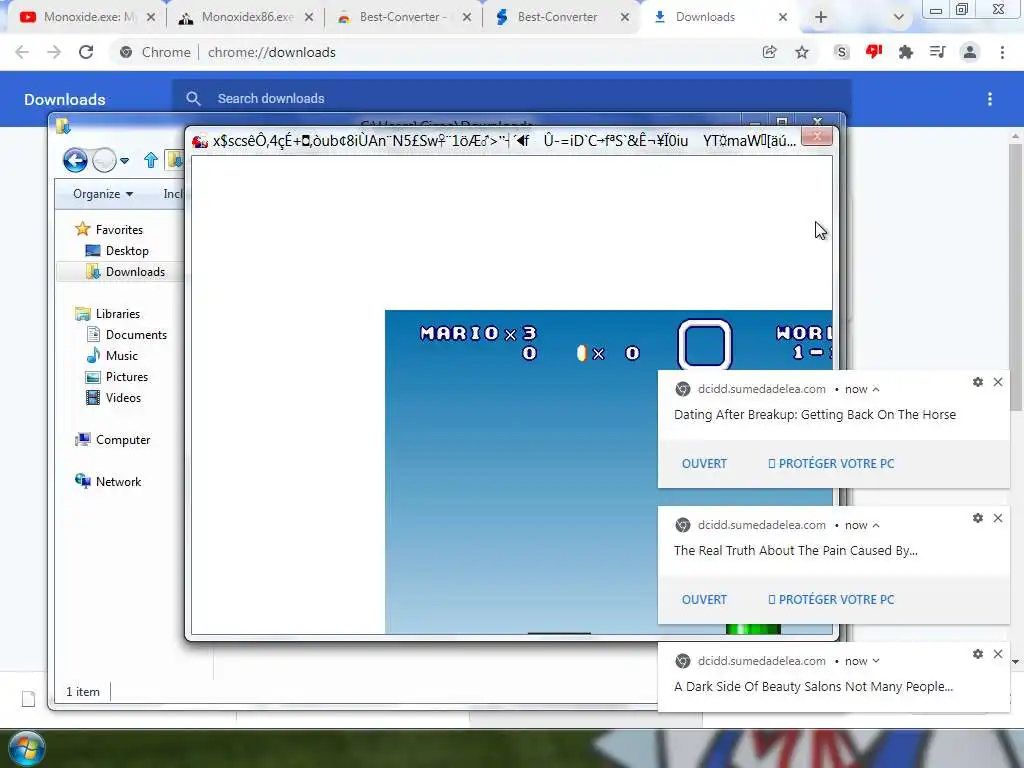Bookmark this page with the star

tap(802, 52)
